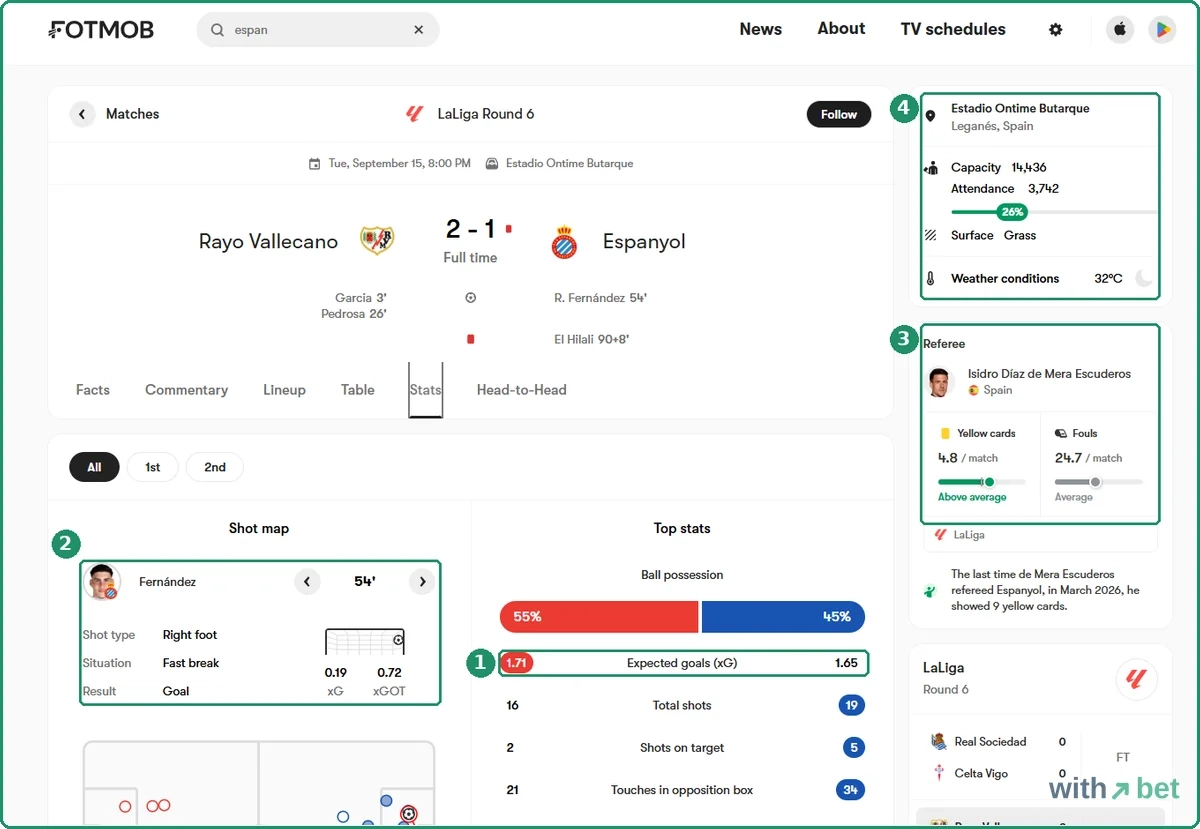Open the Apple App Store link
1200x829 pixels.
pyautogui.click(x=1120, y=30)
